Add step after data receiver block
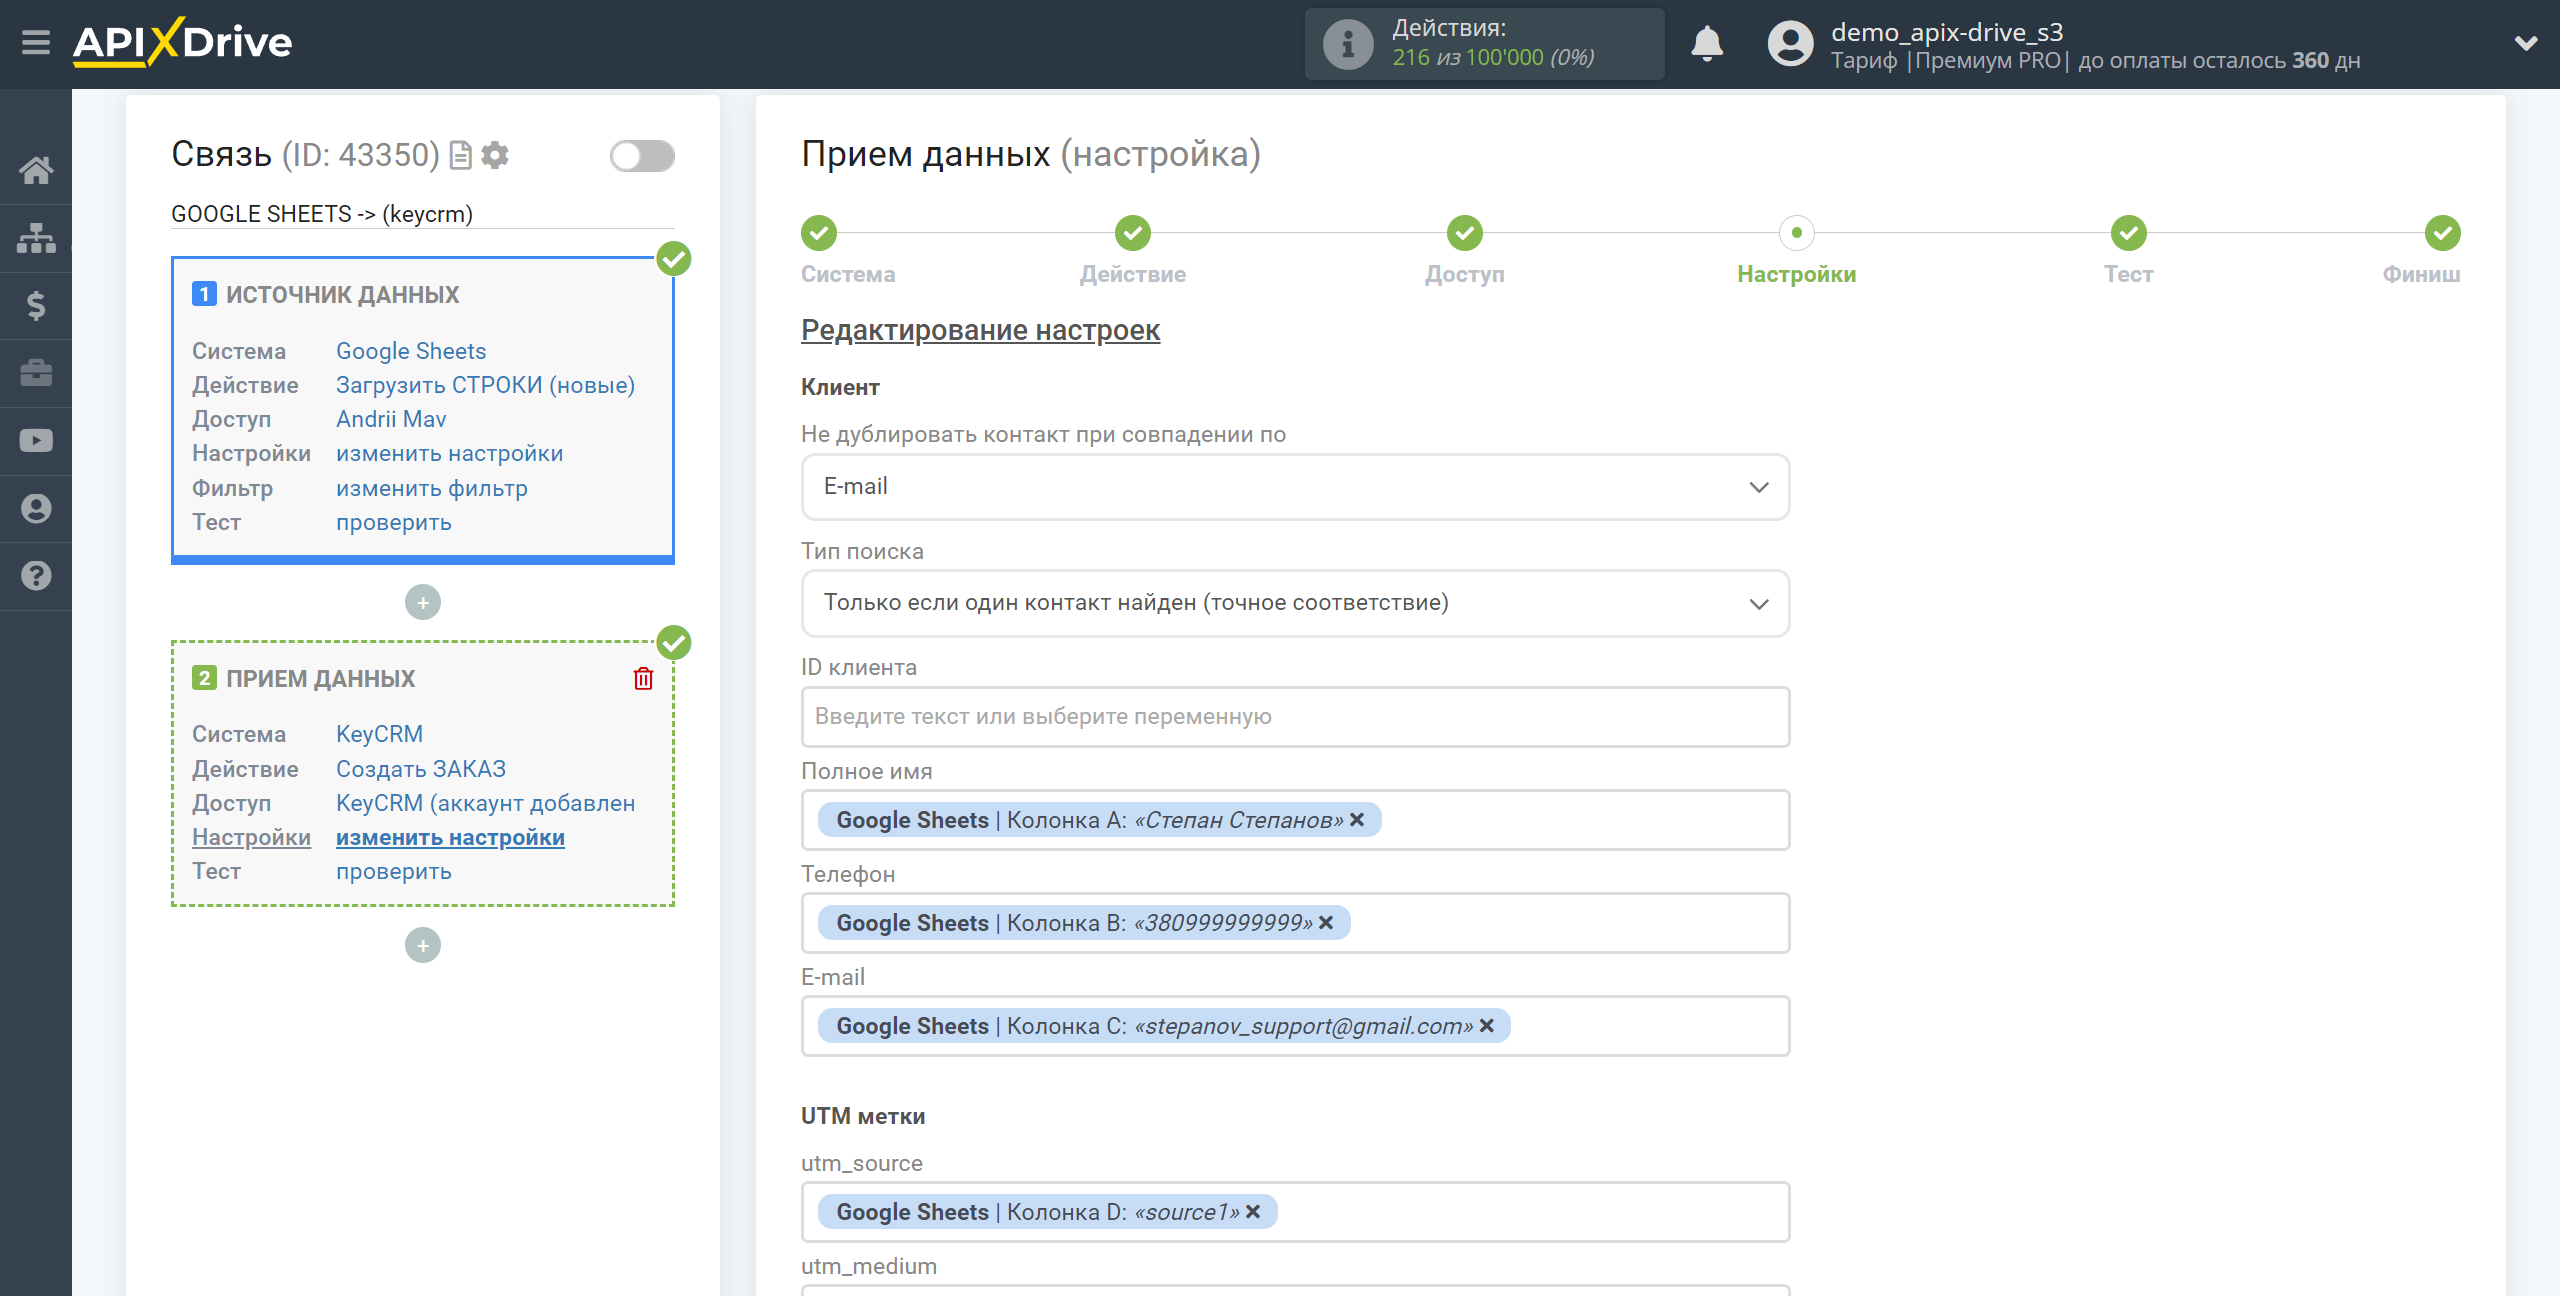2560x1296 pixels. (x=423, y=945)
